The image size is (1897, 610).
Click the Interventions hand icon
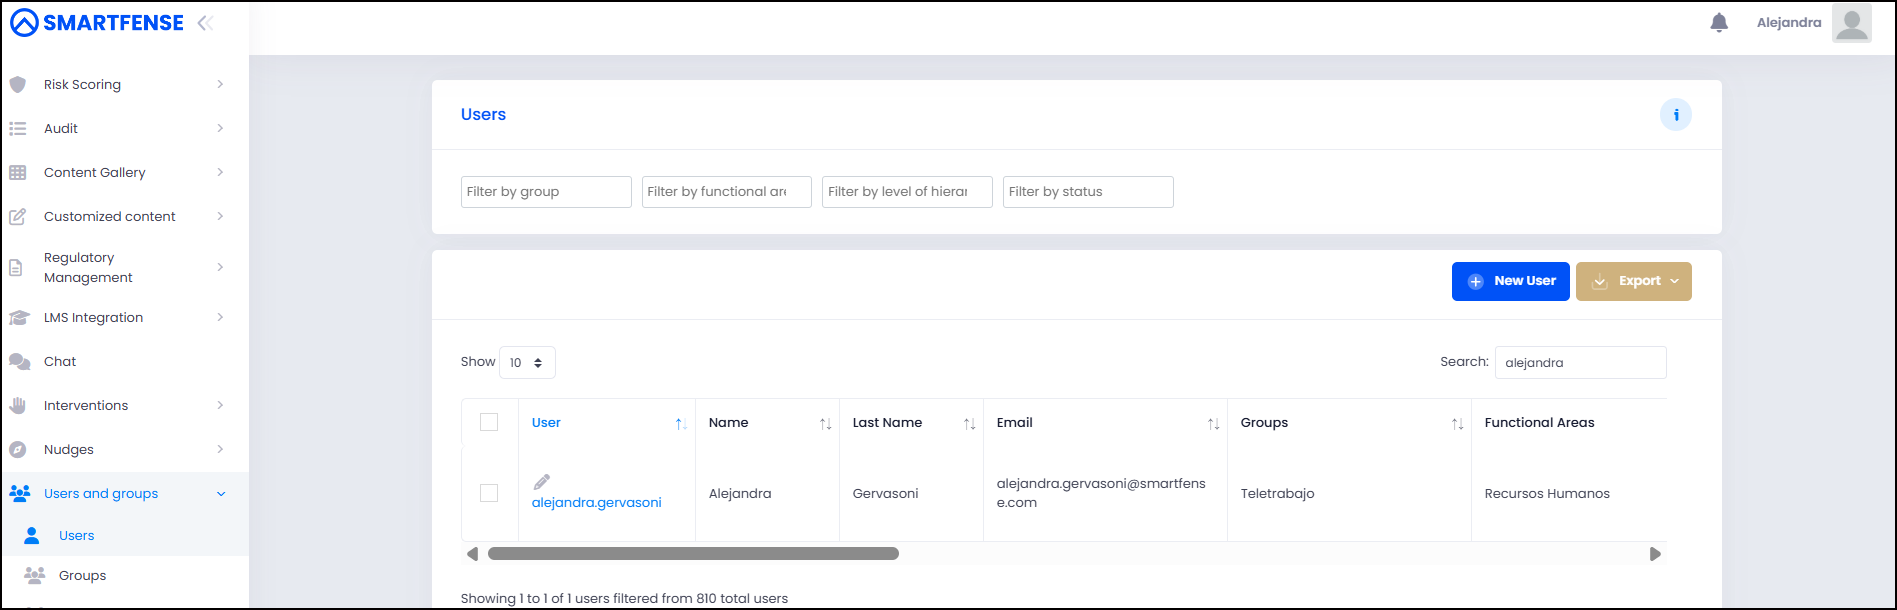click(x=18, y=406)
